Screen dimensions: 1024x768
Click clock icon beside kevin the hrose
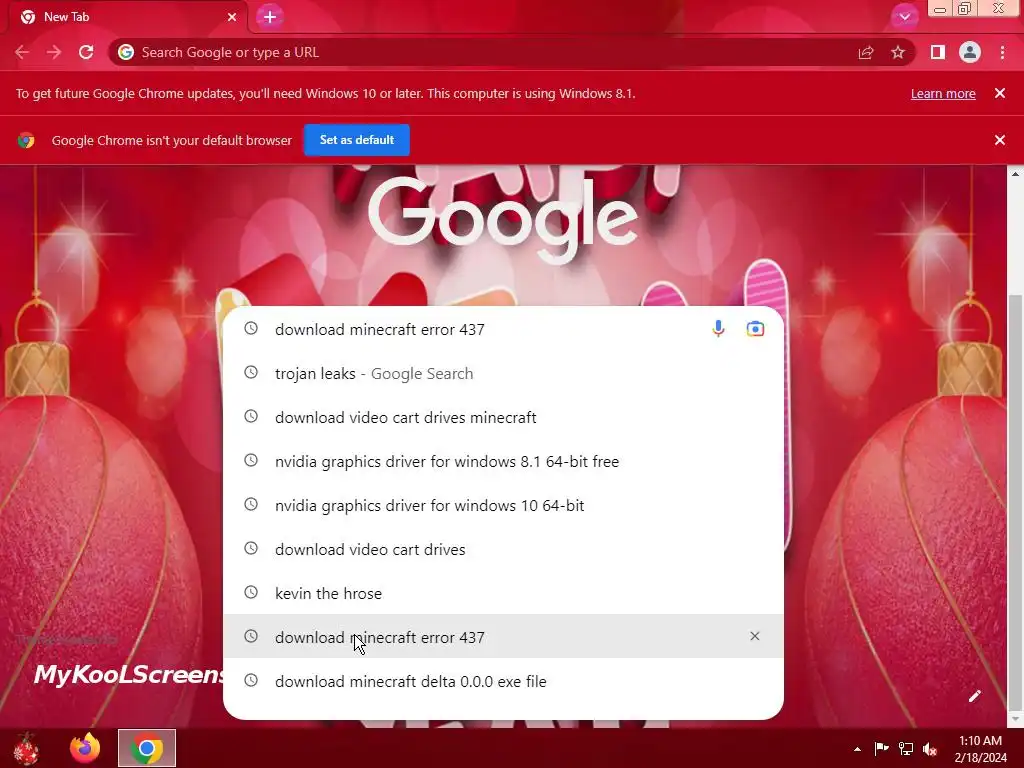(x=251, y=592)
